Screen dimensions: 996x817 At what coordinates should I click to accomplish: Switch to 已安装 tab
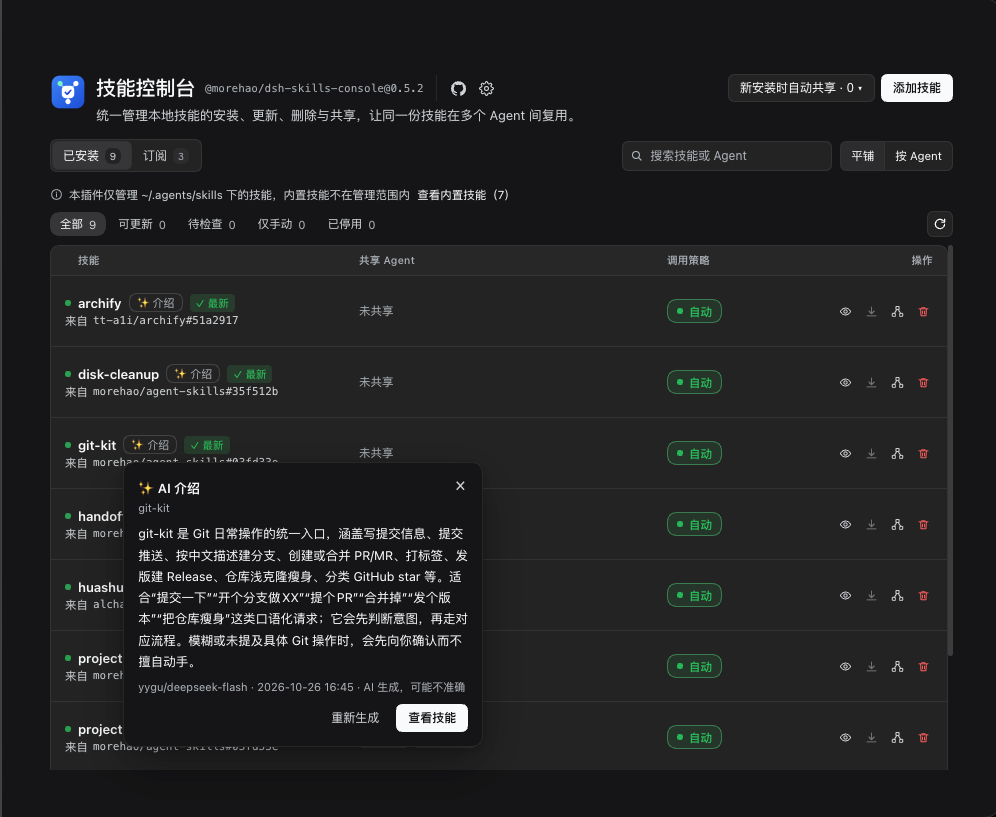91,156
